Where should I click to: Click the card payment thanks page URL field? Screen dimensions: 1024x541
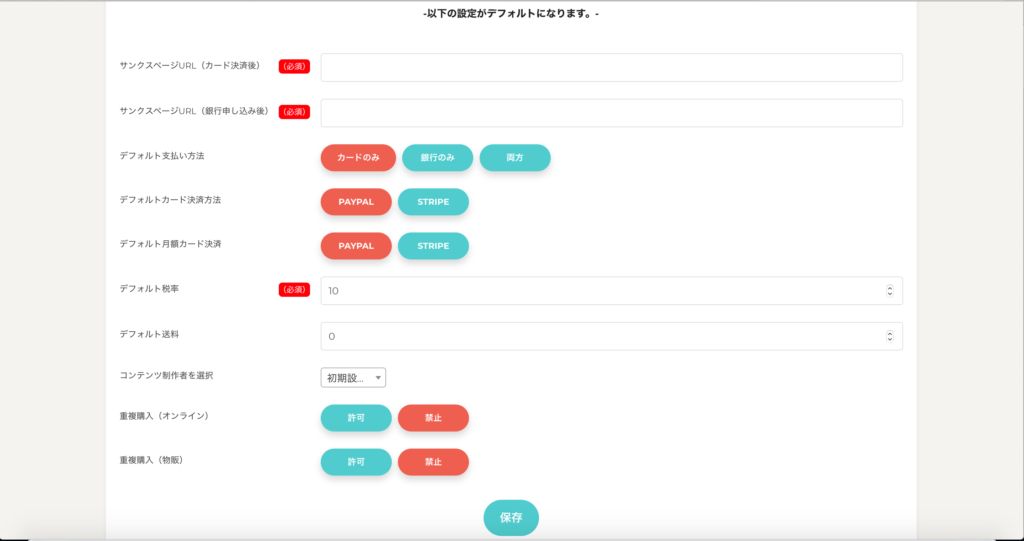(610, 67)
